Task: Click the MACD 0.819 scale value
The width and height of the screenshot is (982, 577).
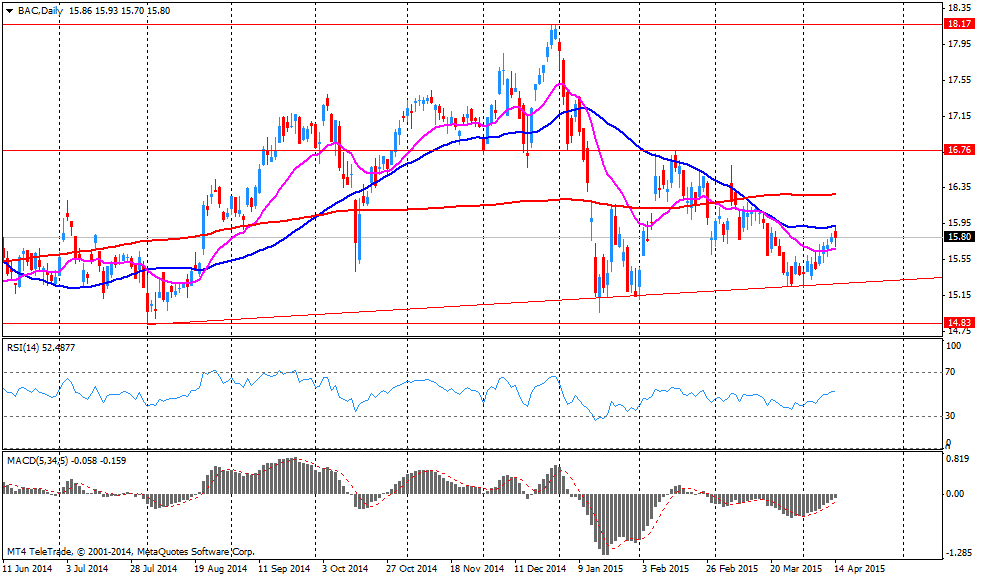Action: click(x=956, y=459)
